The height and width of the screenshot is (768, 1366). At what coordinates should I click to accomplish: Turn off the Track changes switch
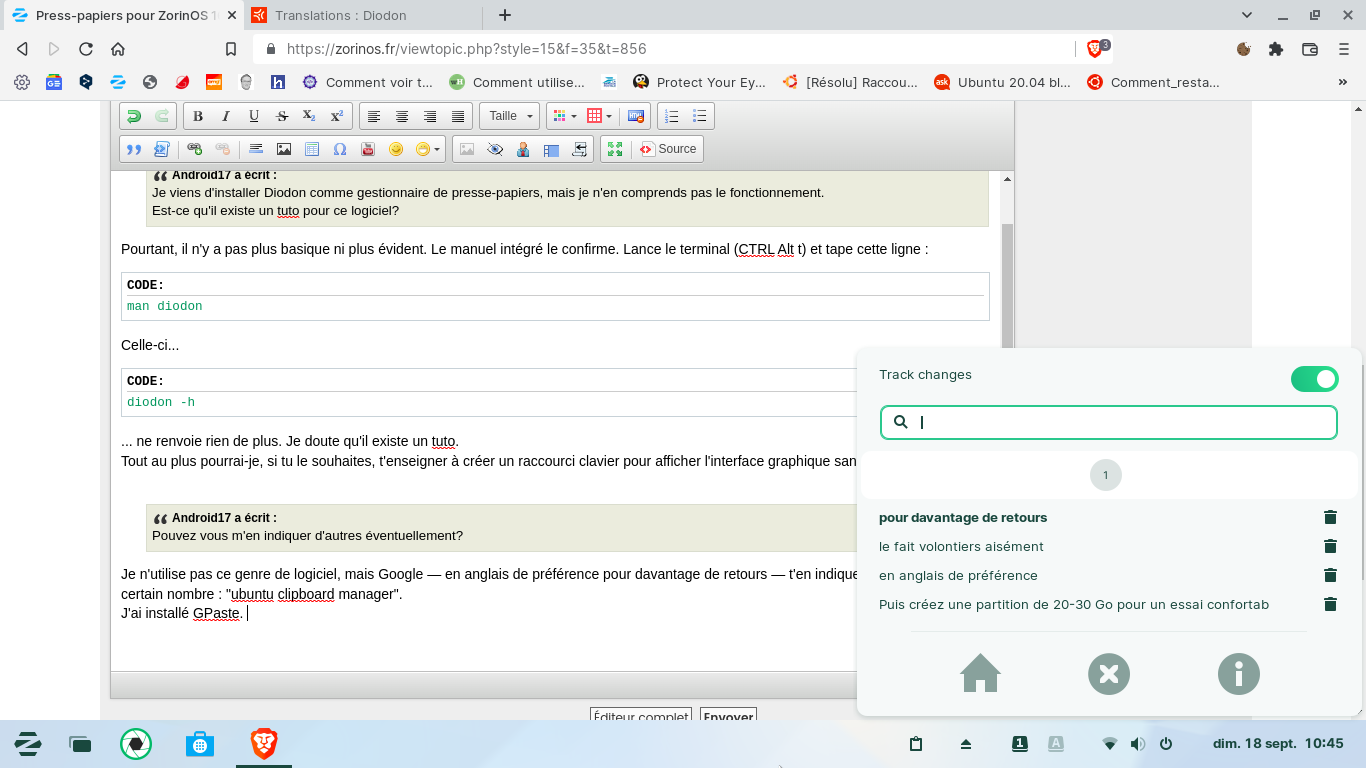click(1314, 378)
